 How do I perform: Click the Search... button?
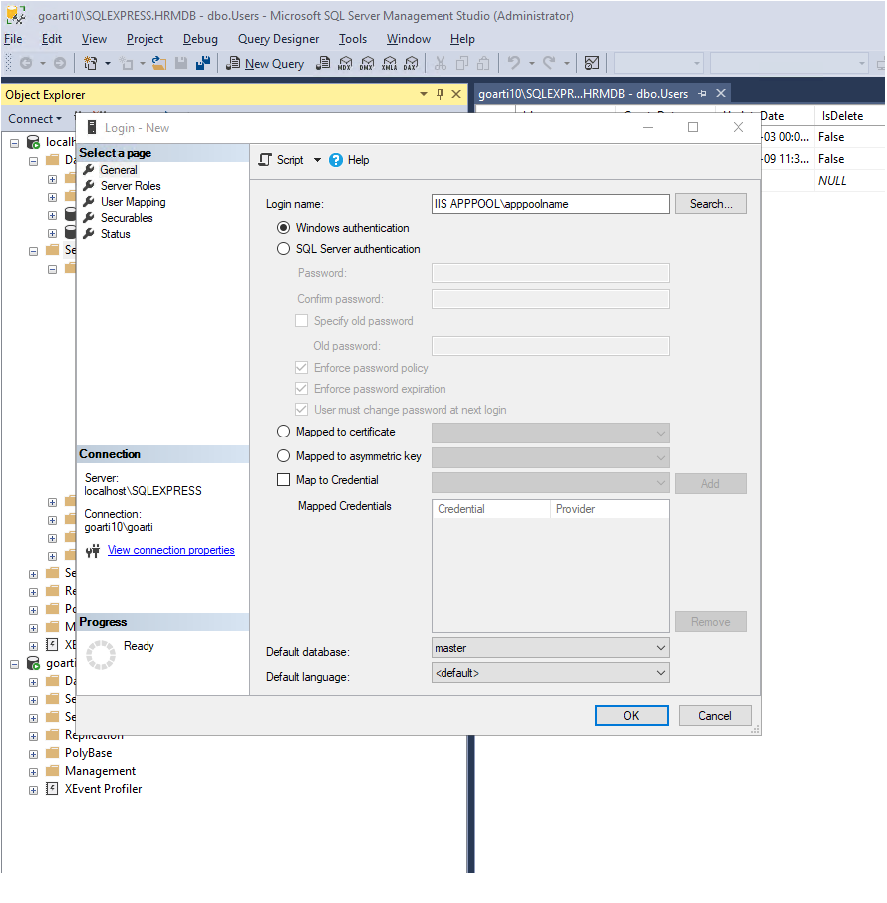[711, 204]
